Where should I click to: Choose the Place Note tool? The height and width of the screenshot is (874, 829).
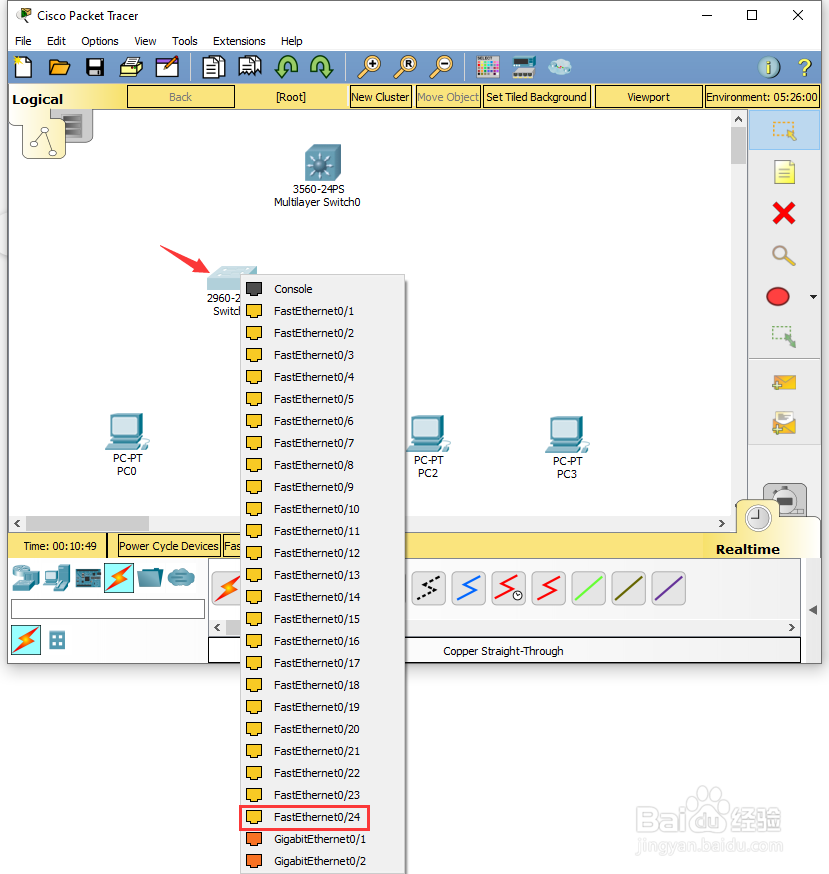(784, 172)
